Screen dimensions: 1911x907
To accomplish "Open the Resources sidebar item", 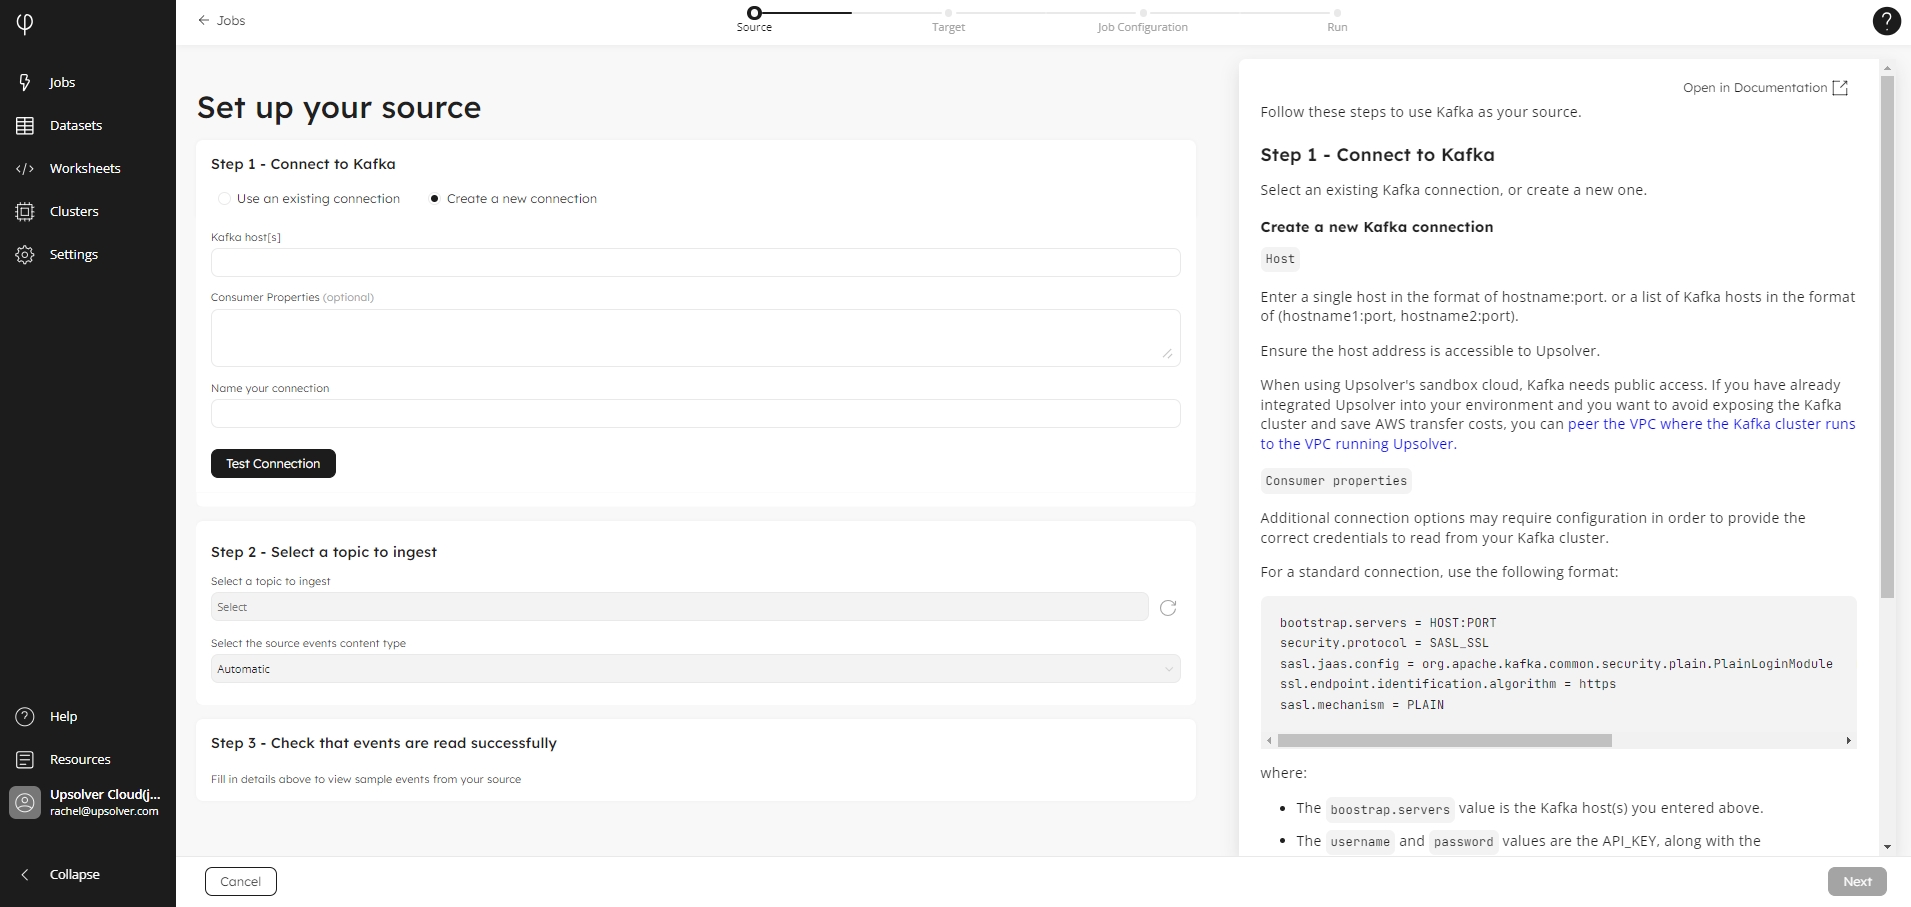I will (79, 759).
